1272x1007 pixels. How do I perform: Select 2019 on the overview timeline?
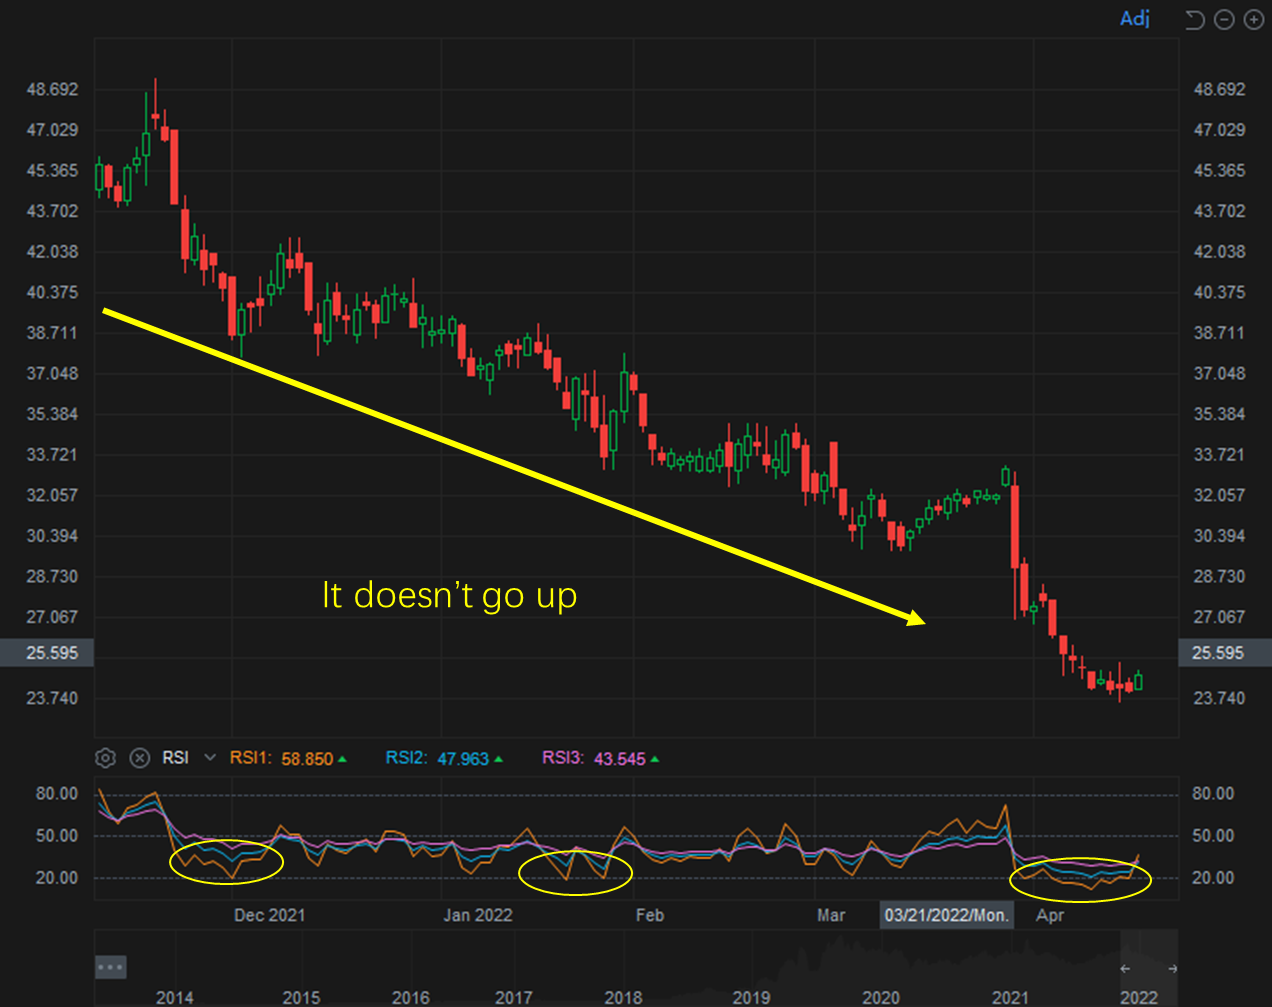coord(751,997)
